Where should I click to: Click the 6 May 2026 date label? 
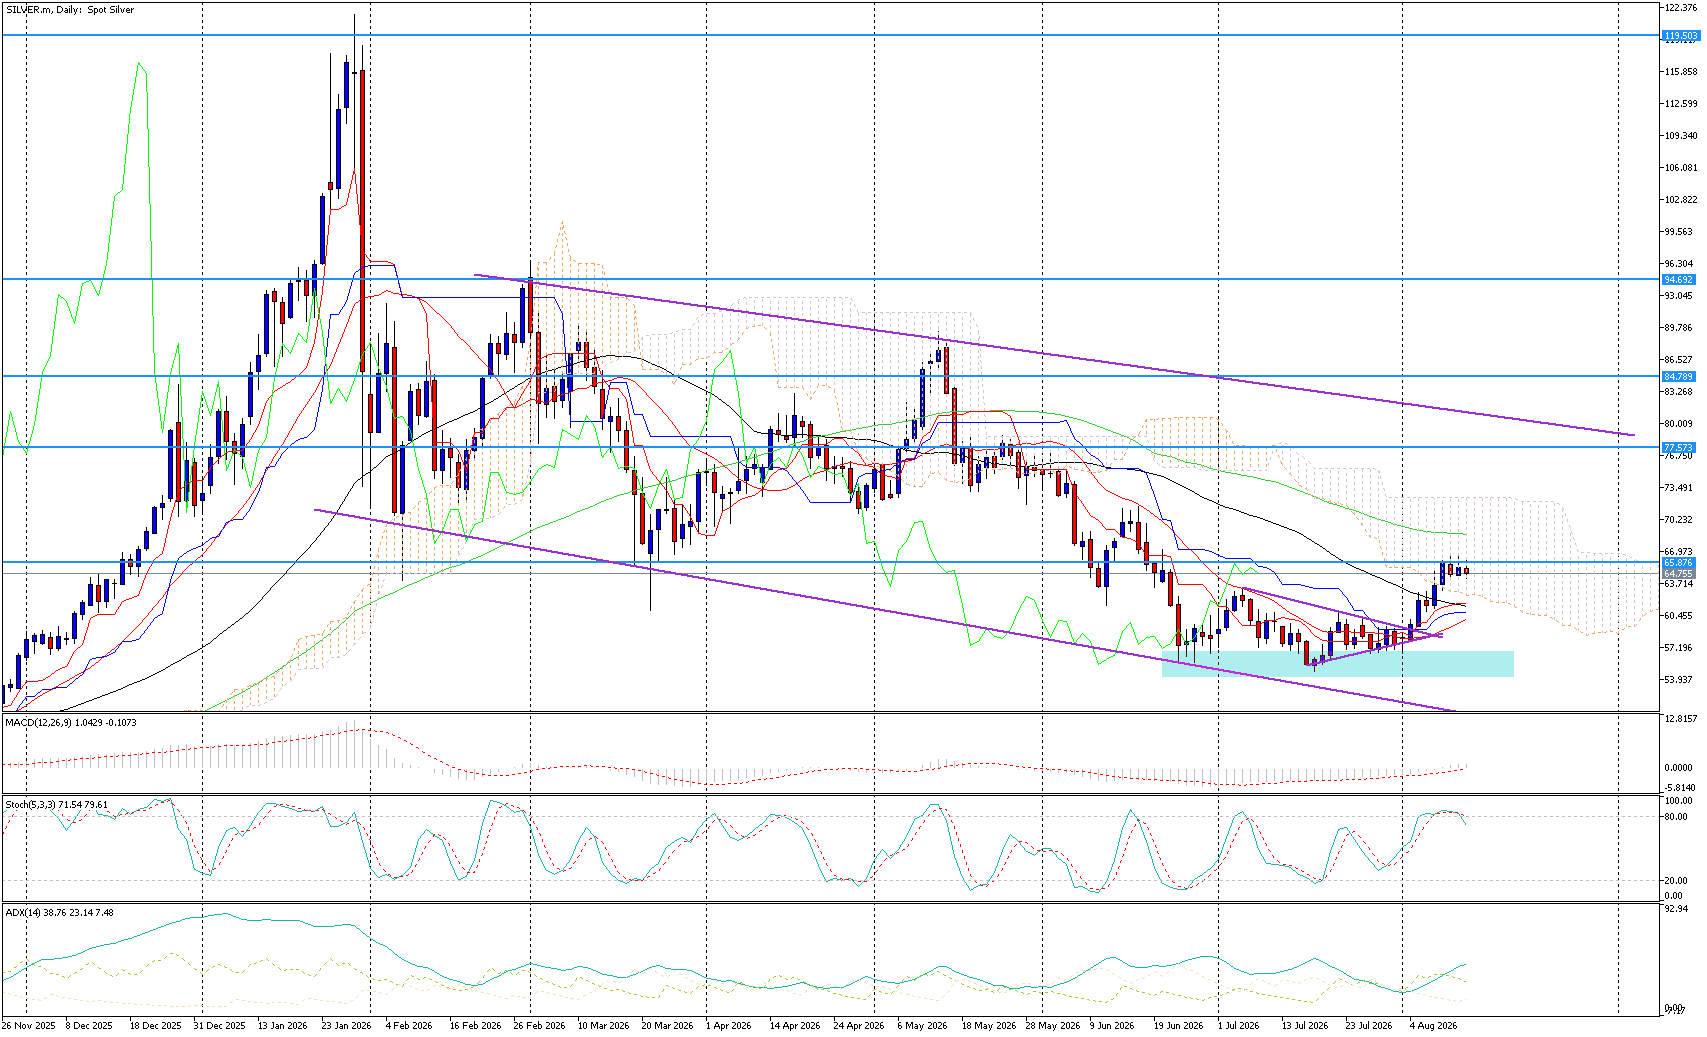click(x=922, y=1026)
